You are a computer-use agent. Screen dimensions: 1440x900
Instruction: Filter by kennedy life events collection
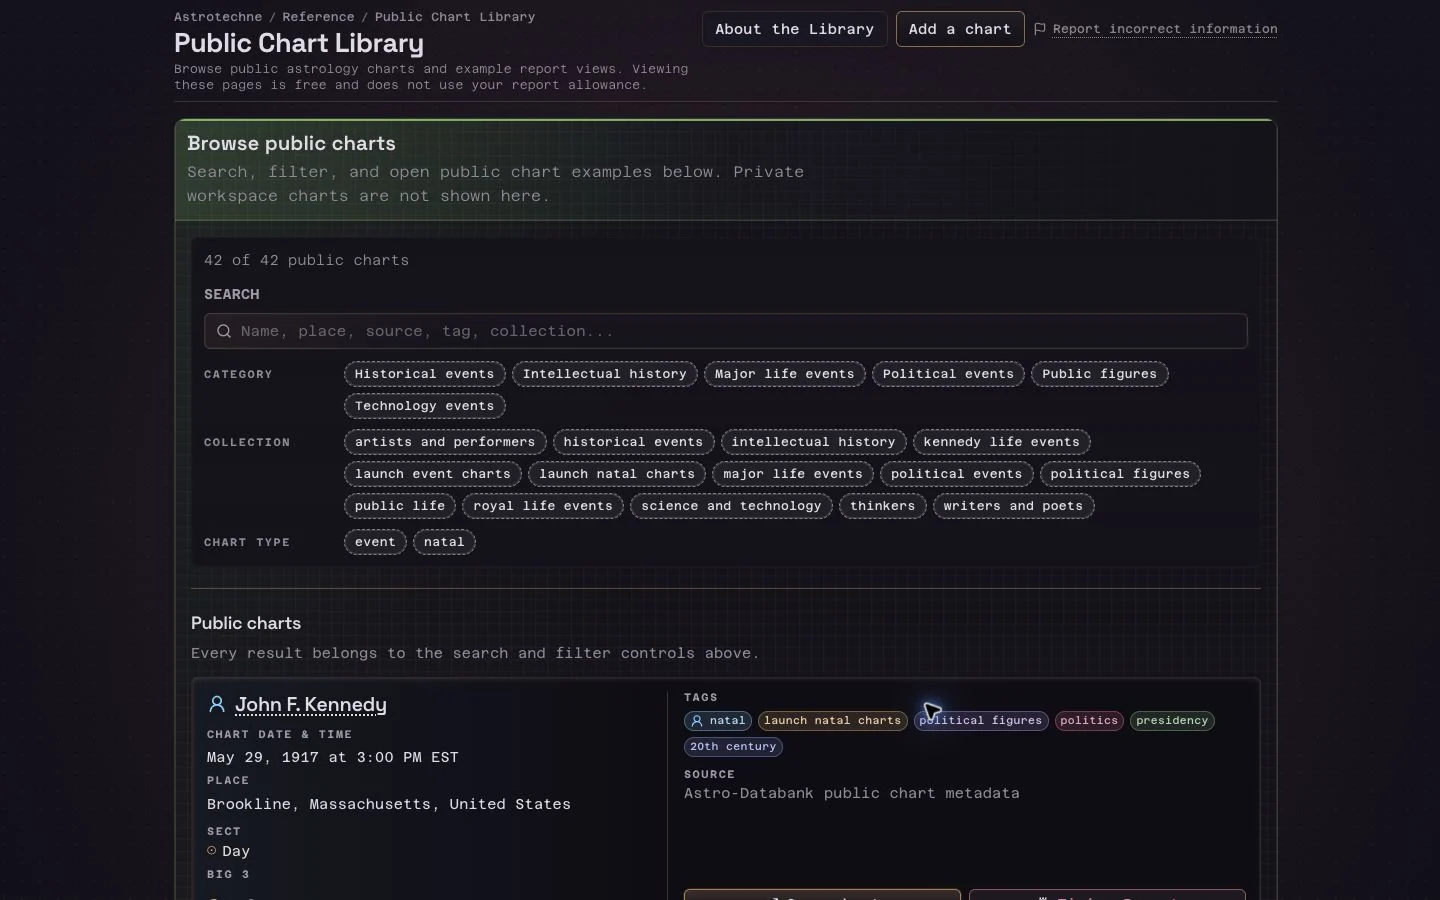1002,442
